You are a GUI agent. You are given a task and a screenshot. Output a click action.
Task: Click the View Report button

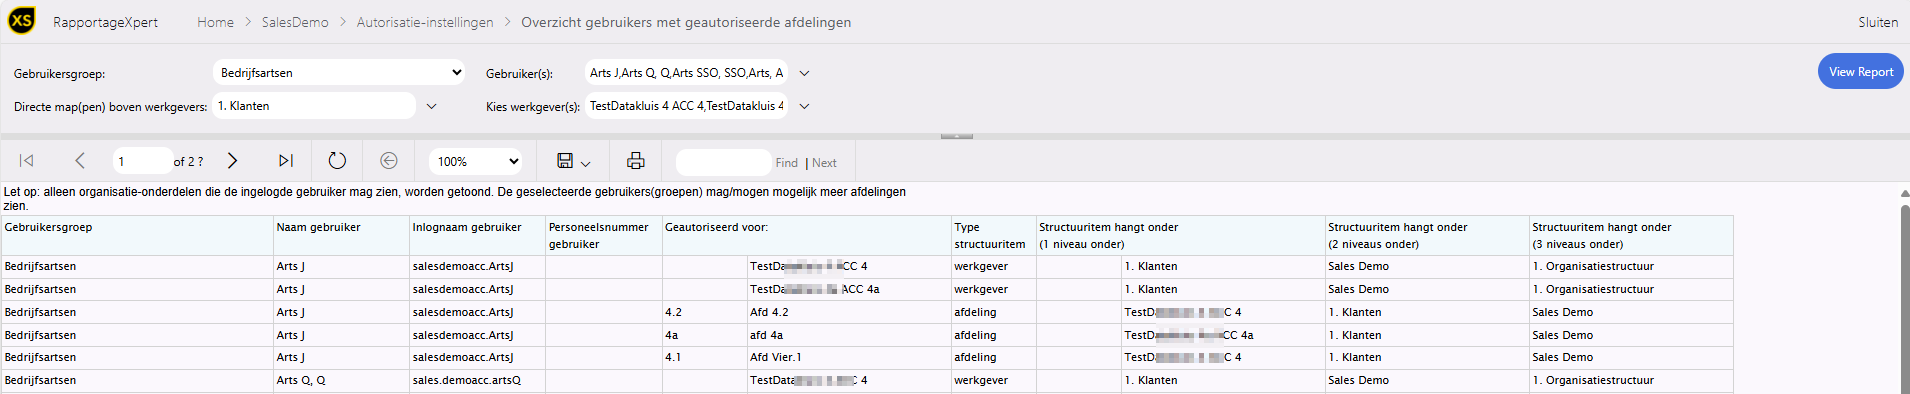tap(1860, 72)
